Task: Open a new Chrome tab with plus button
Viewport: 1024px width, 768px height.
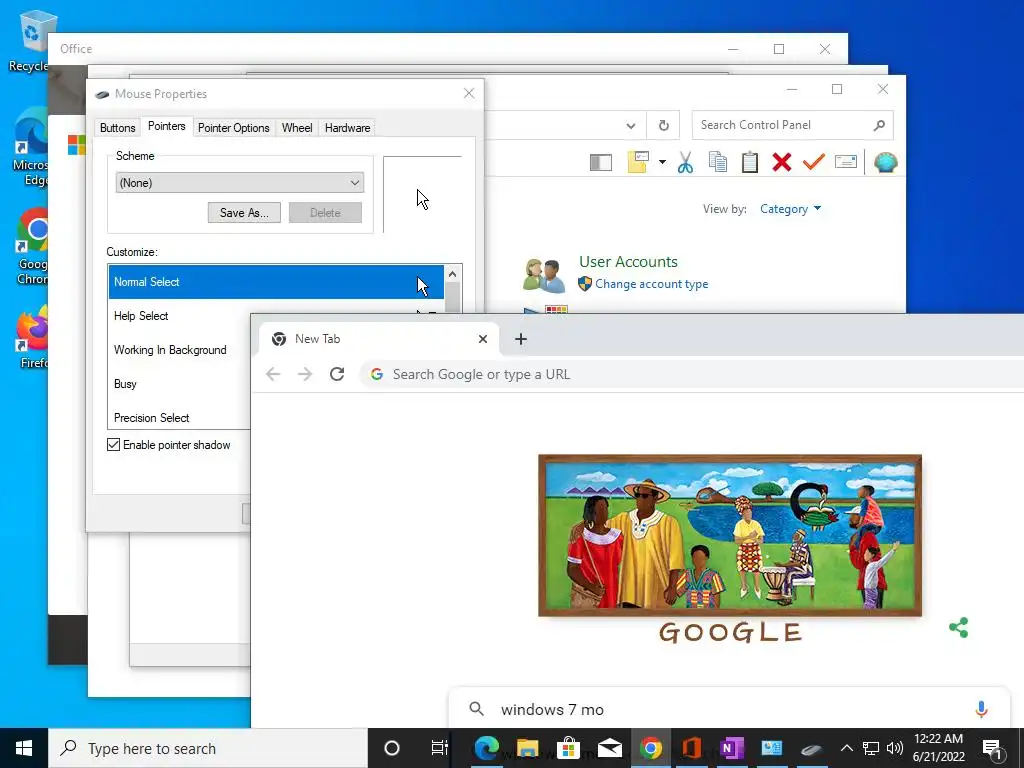Action: click(520, 339)
